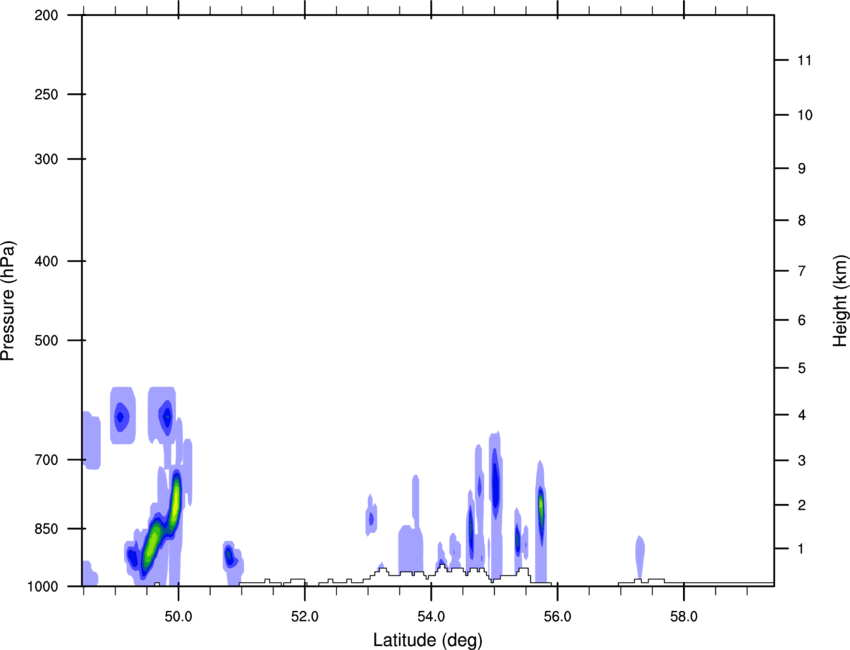Click the 'Height (km)' axis title

pos(840,301)
